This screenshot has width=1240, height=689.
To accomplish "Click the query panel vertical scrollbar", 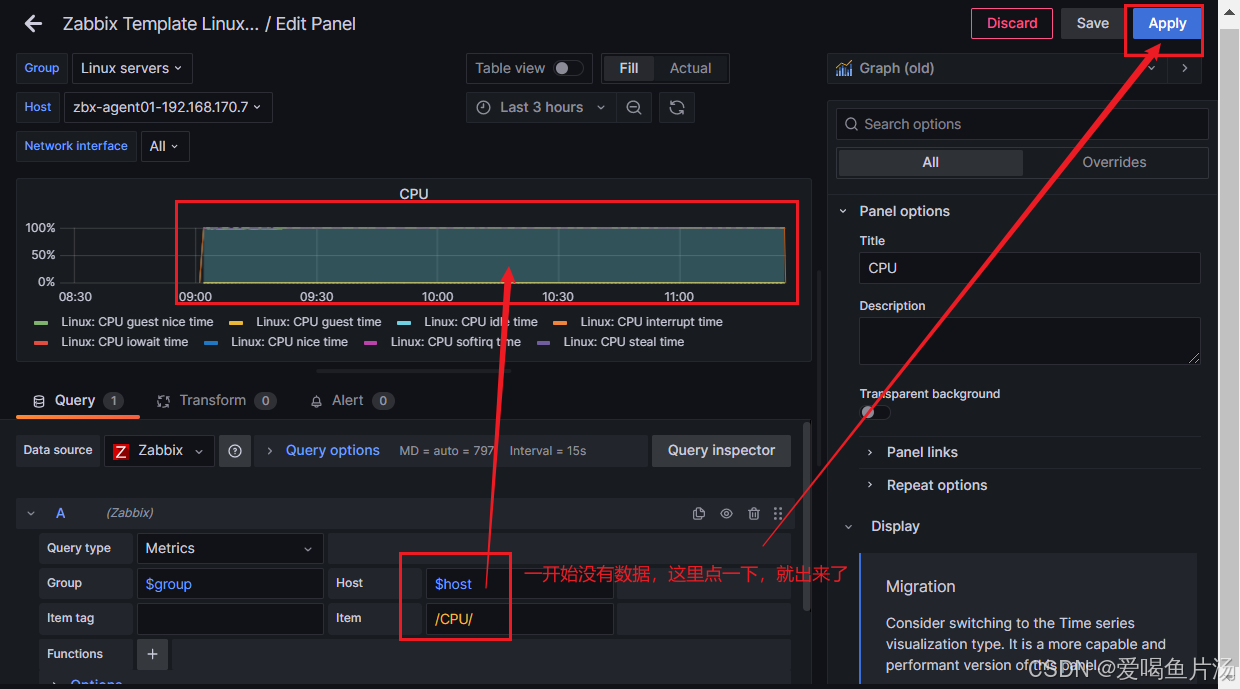I will [807, 517].
